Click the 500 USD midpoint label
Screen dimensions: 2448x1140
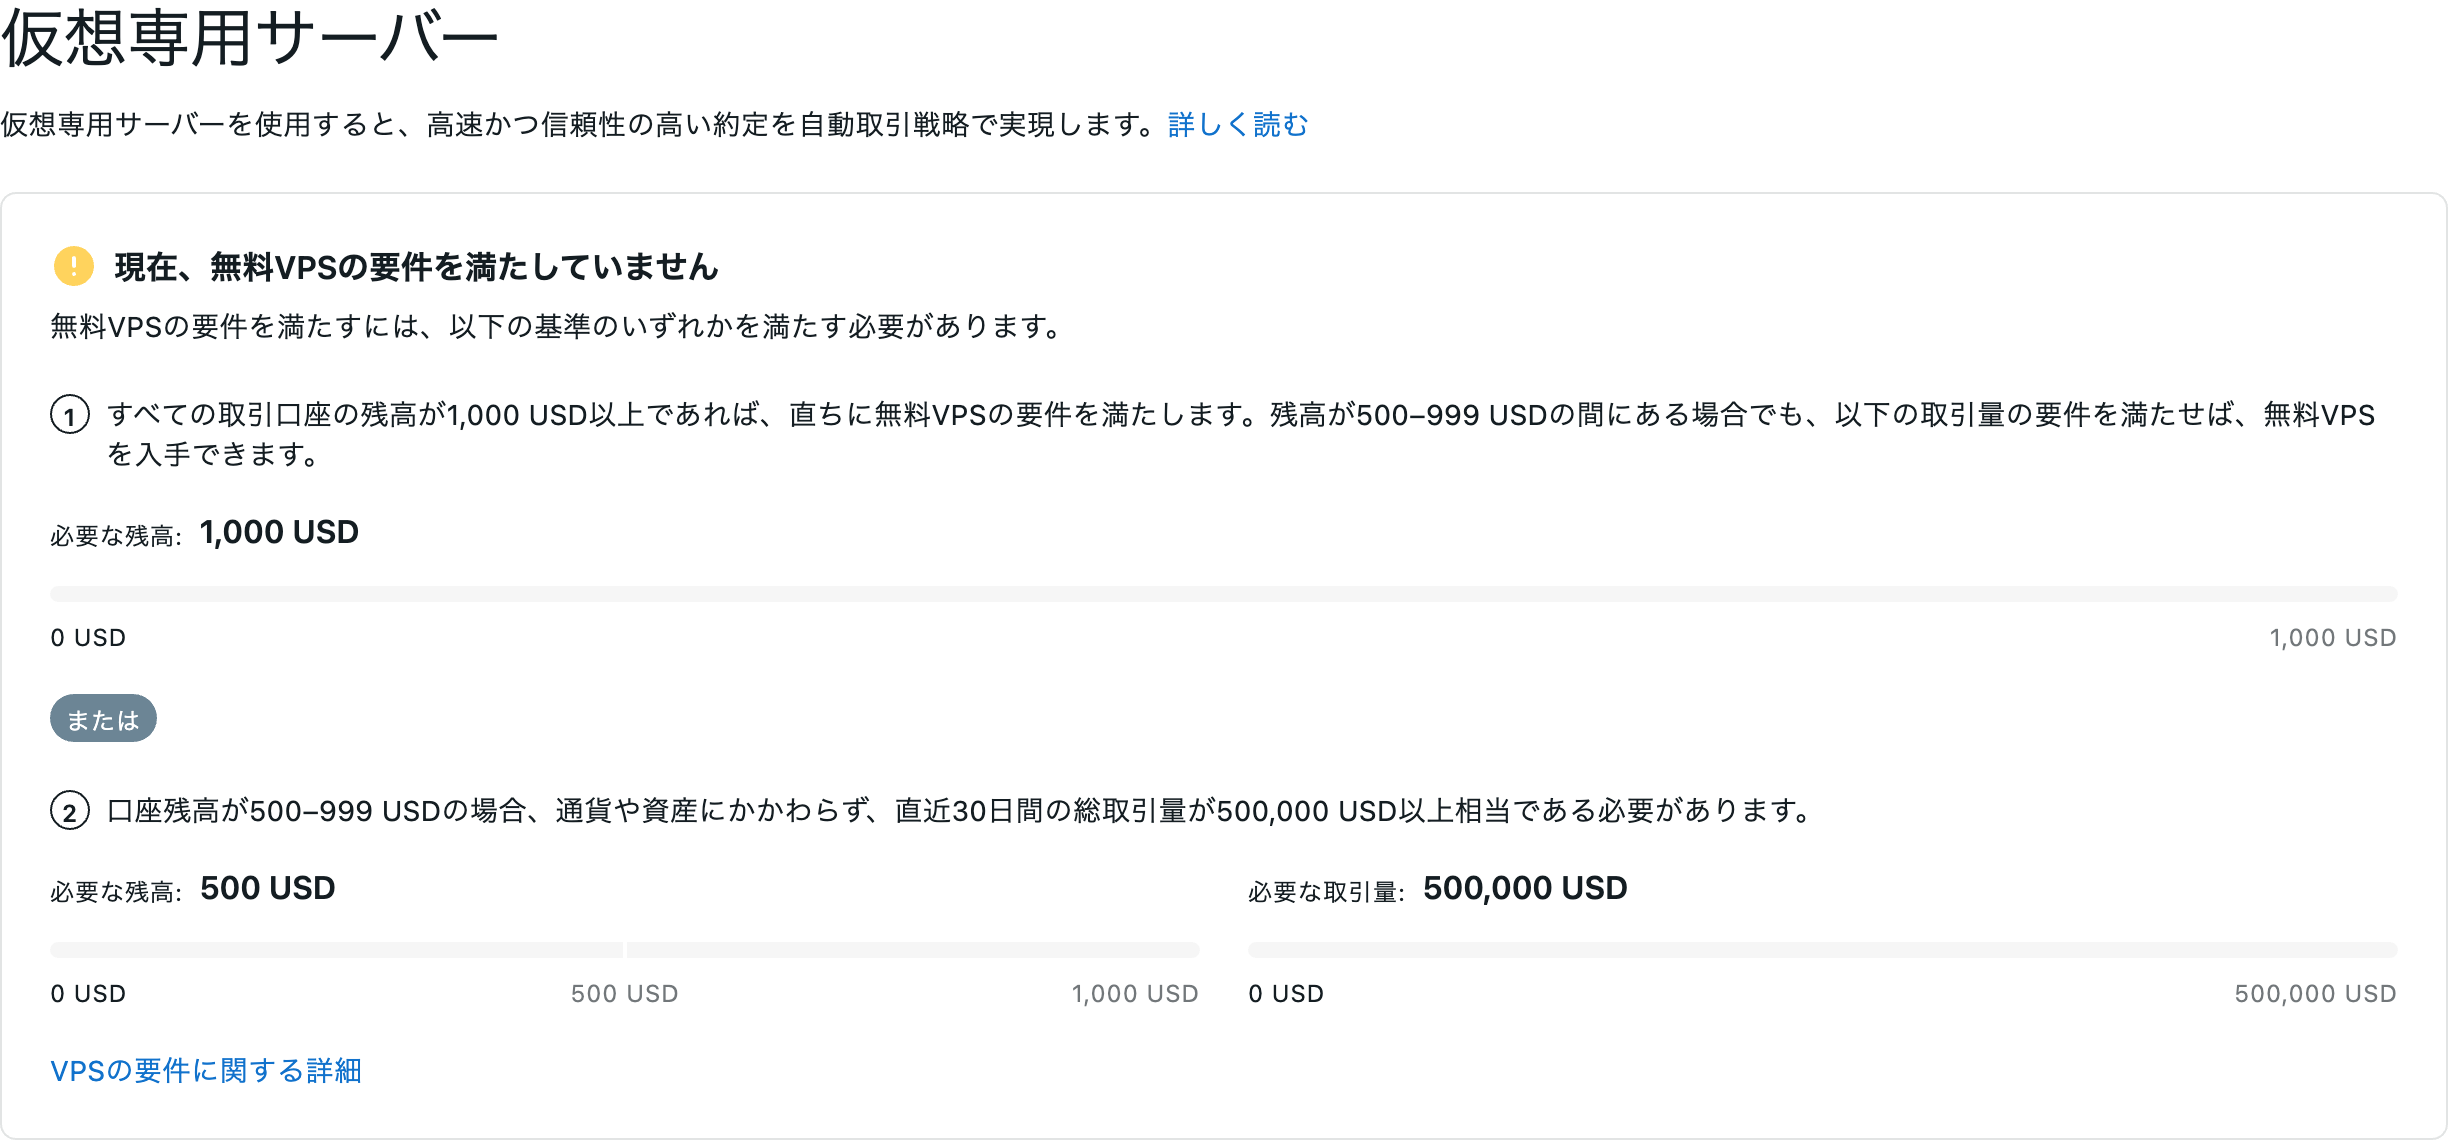tap(624, 994)
